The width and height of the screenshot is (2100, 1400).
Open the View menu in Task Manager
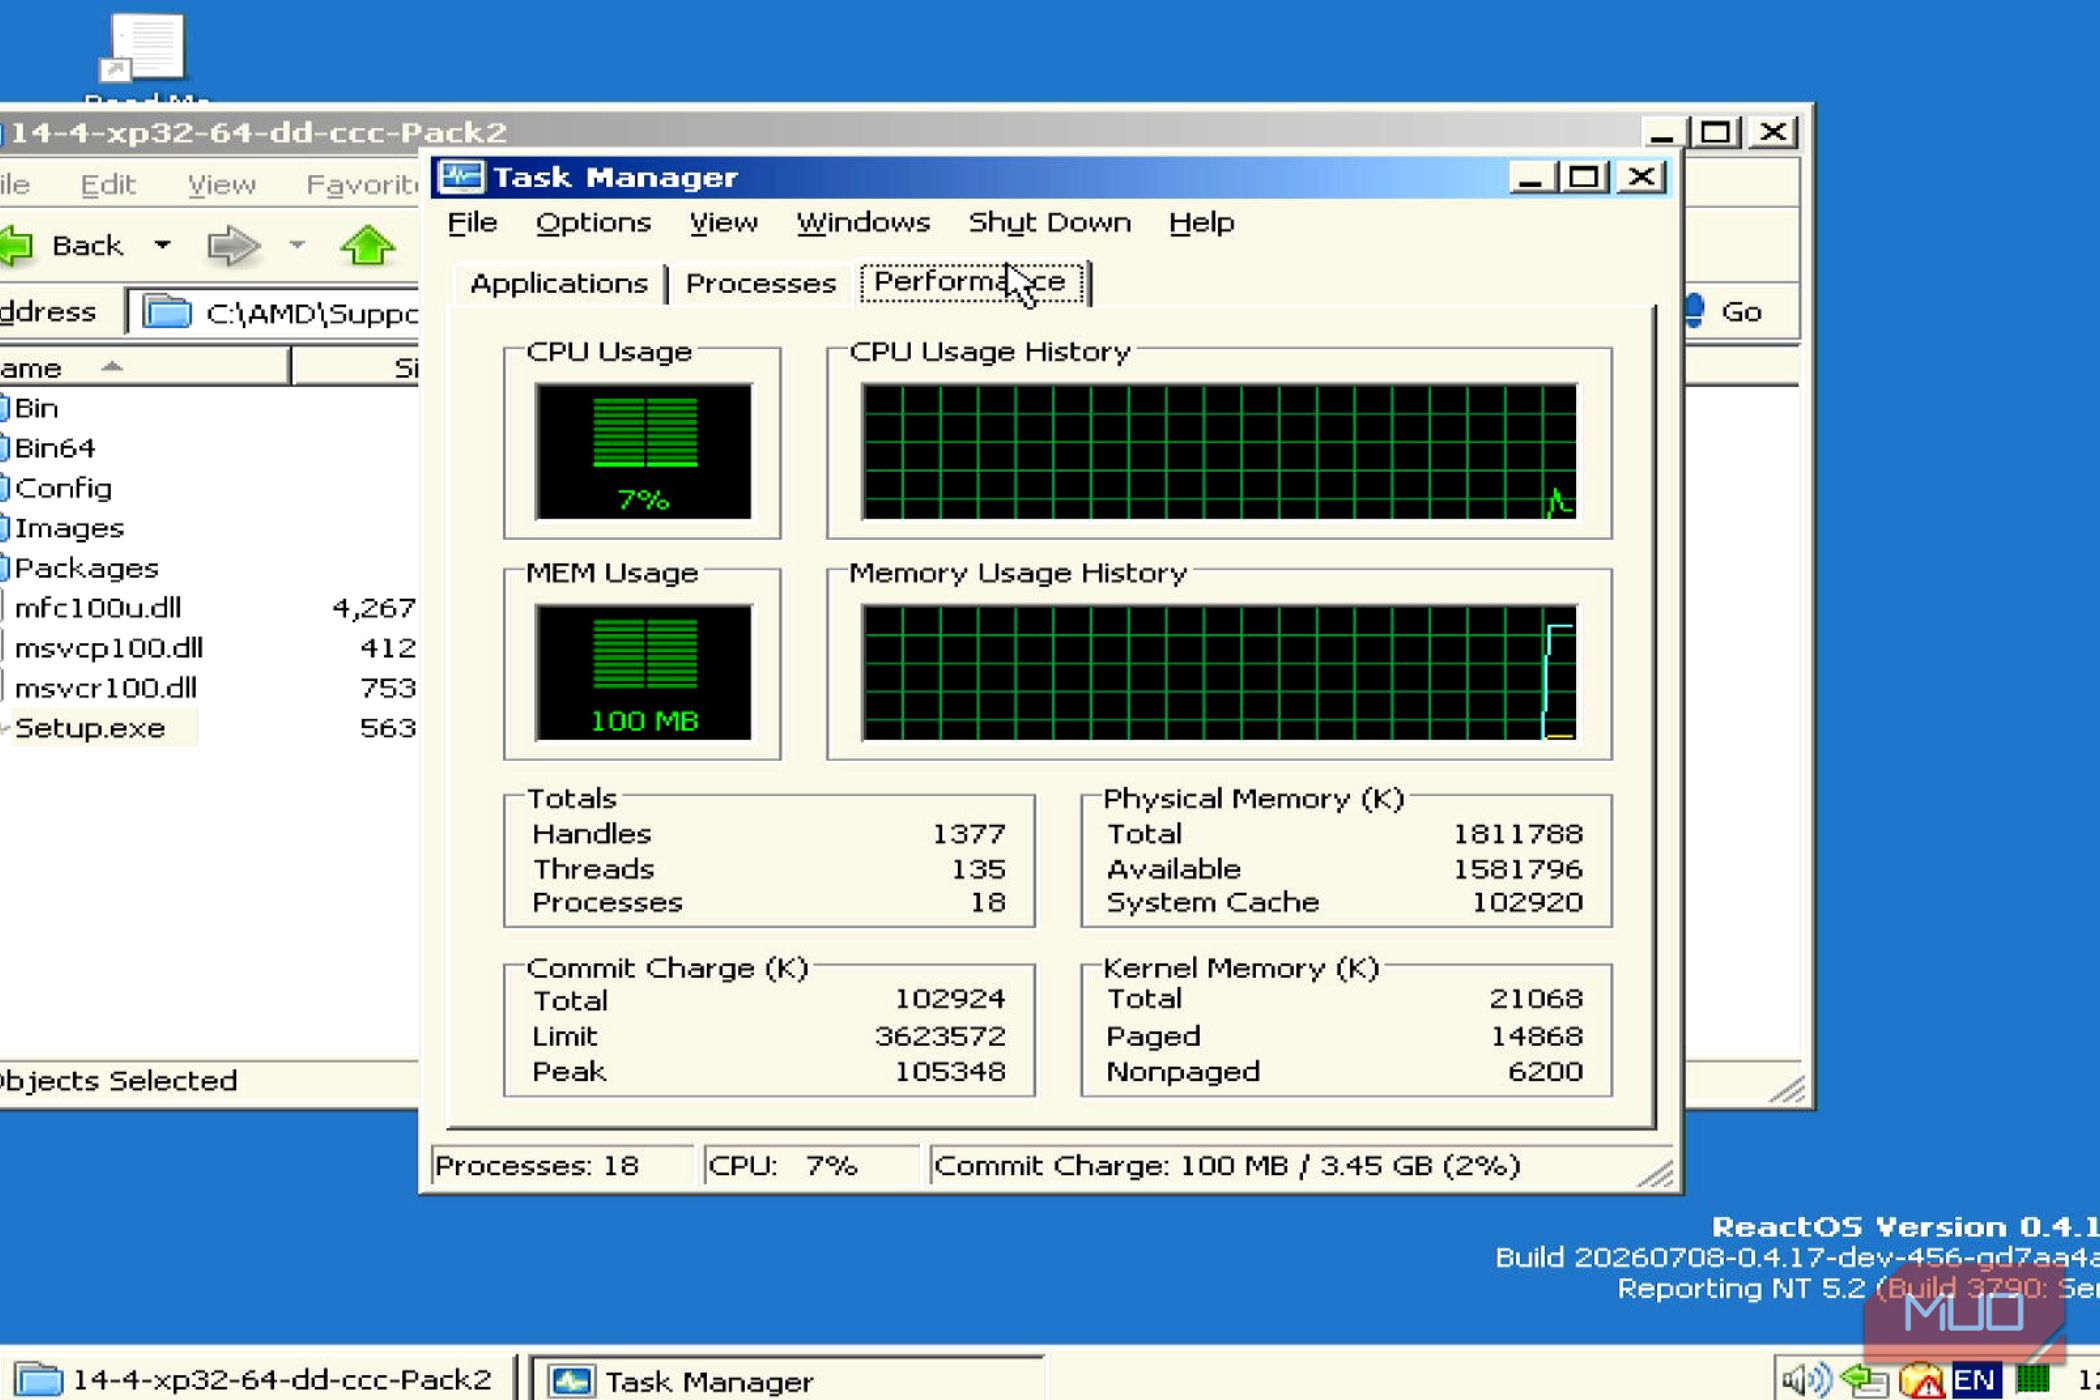pyautogui.click(x=723, y=222)
